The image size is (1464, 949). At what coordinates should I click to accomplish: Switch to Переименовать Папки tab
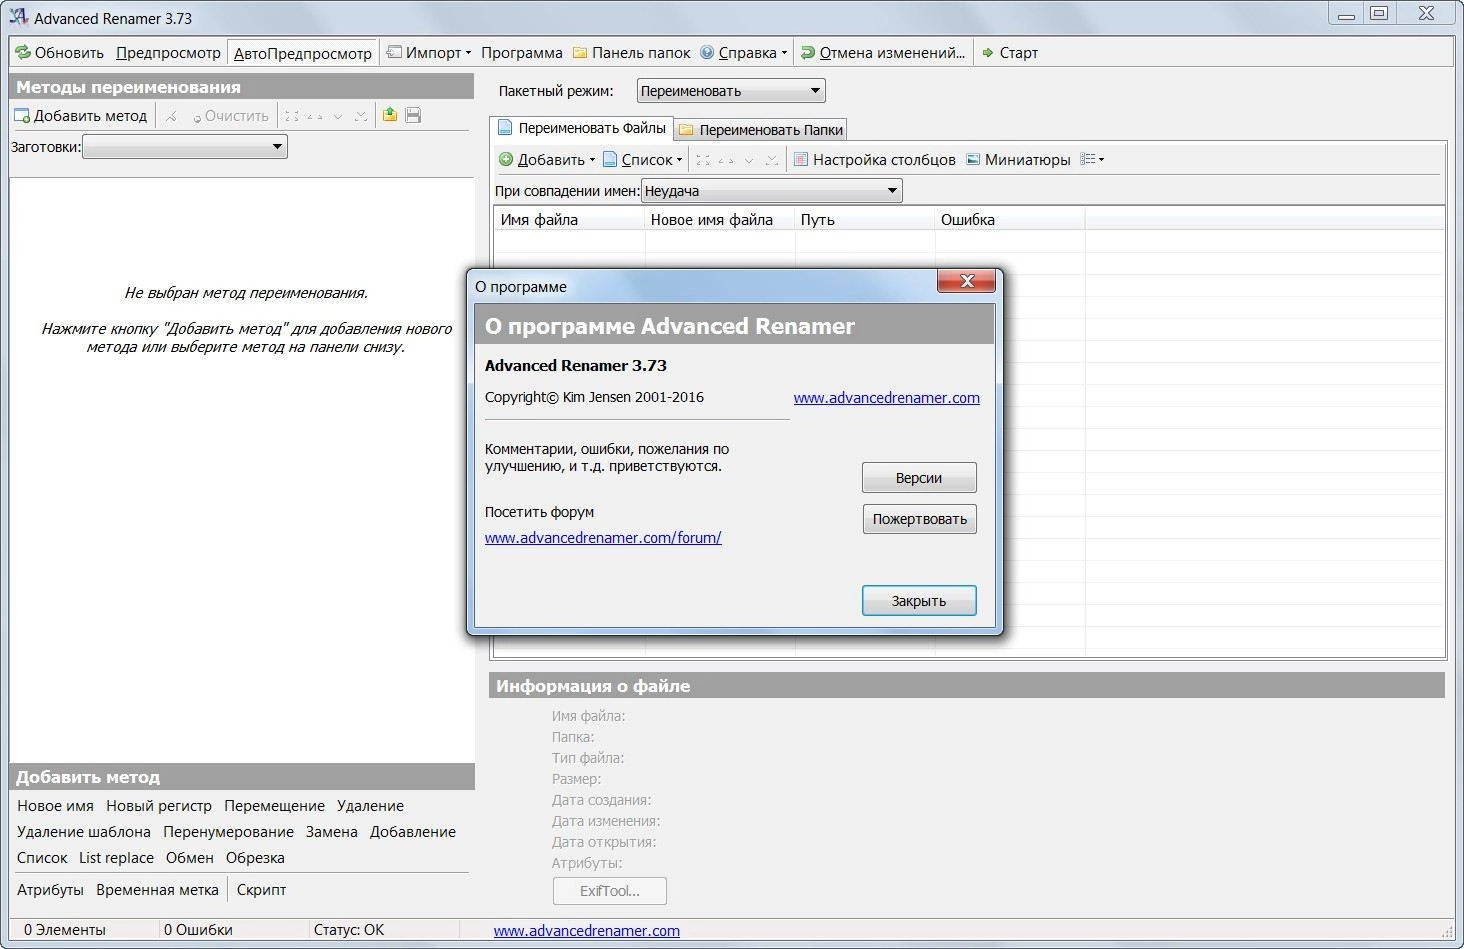(x=761, y=130)
